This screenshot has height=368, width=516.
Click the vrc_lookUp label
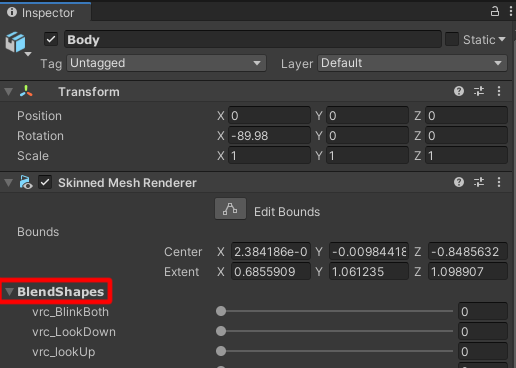64,352
